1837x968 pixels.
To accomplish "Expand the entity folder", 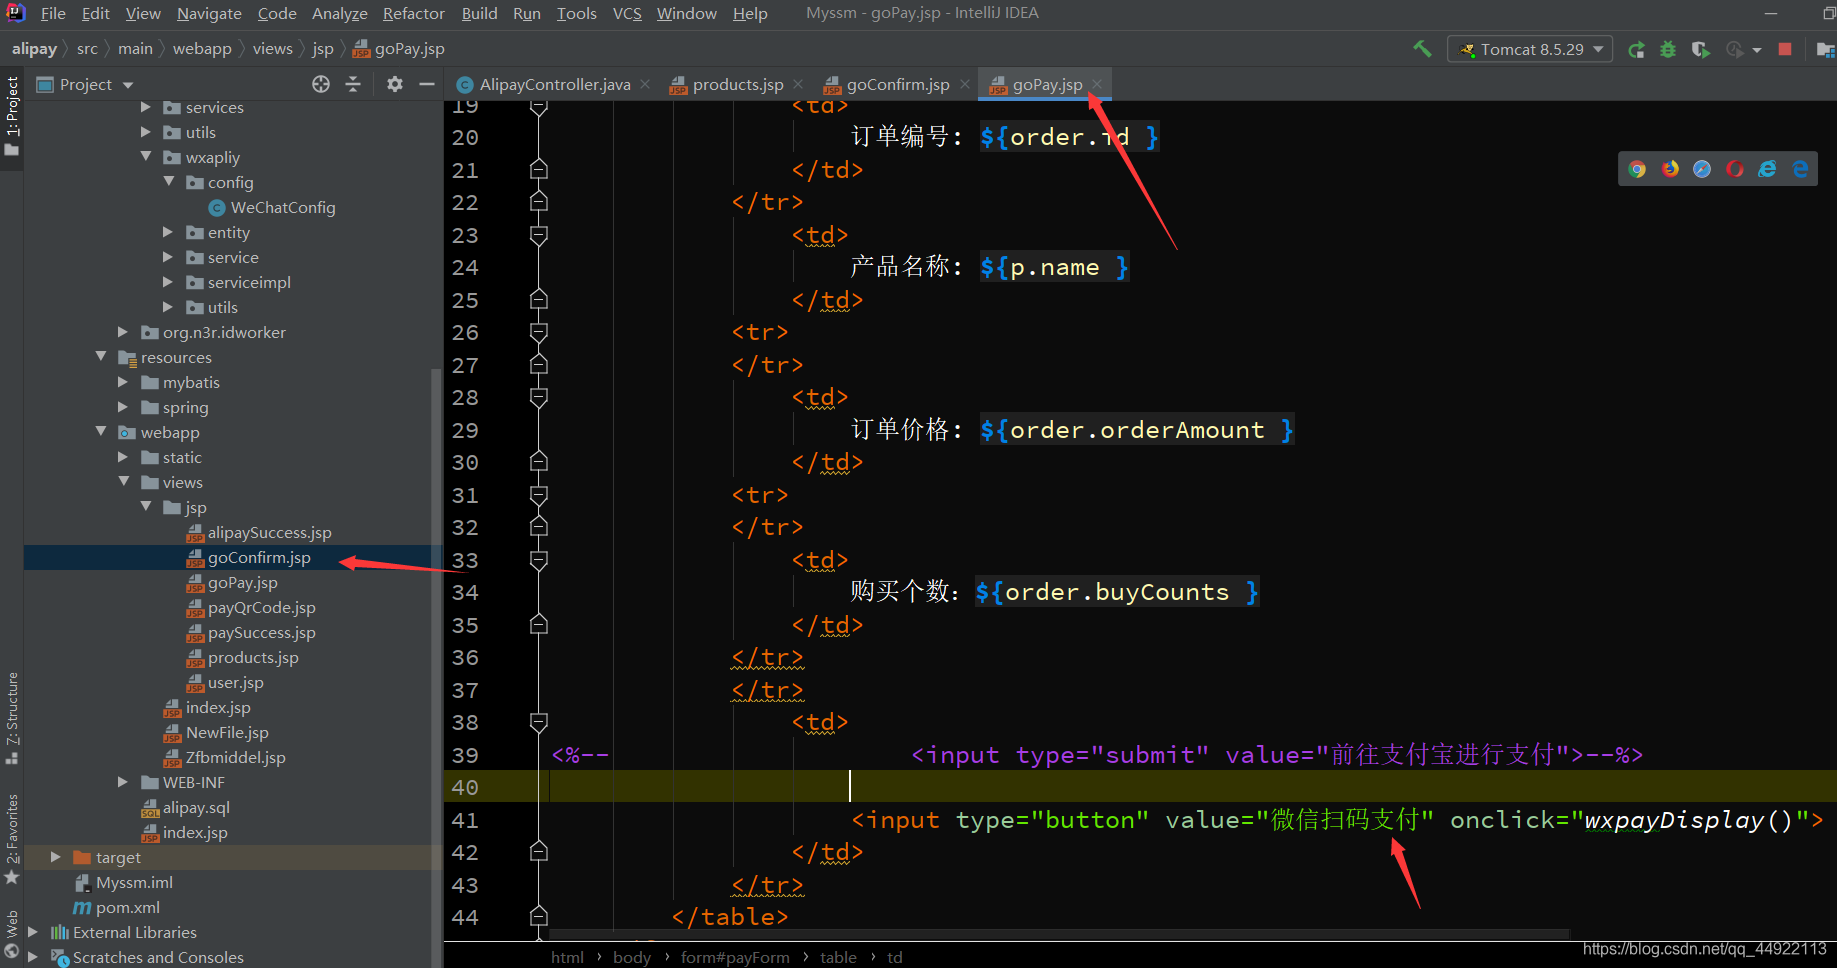I will pos(168,232).
